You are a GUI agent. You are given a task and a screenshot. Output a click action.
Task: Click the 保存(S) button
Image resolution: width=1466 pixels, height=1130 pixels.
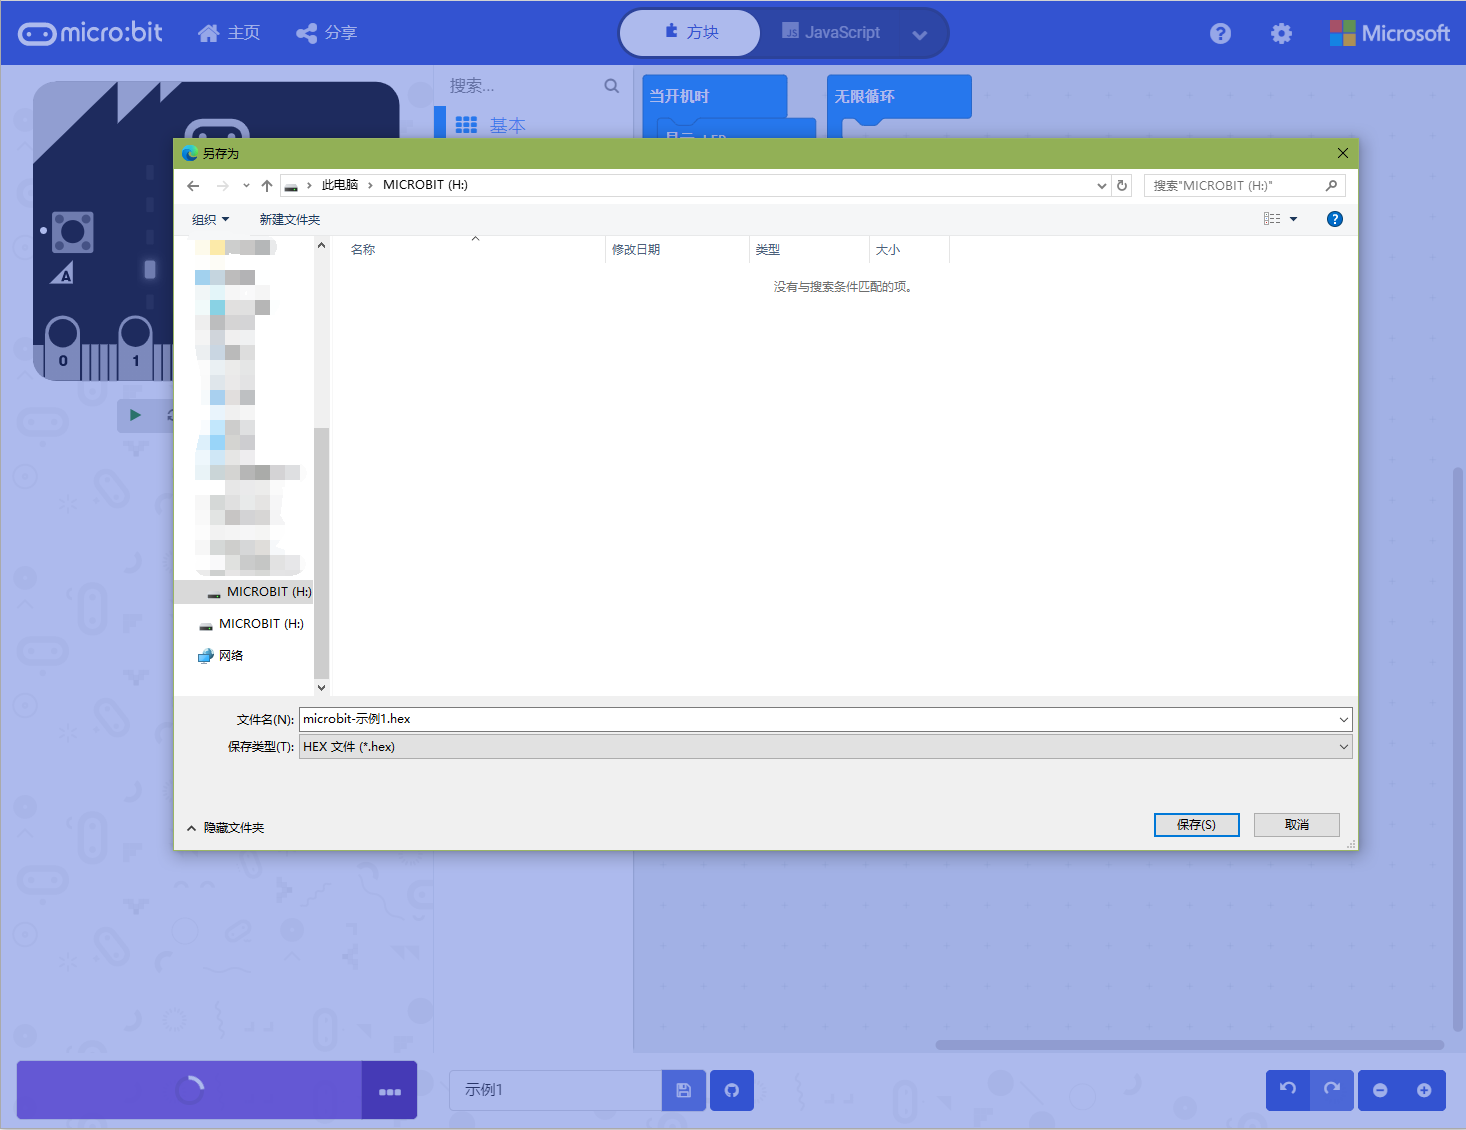tap(1196, 825)
